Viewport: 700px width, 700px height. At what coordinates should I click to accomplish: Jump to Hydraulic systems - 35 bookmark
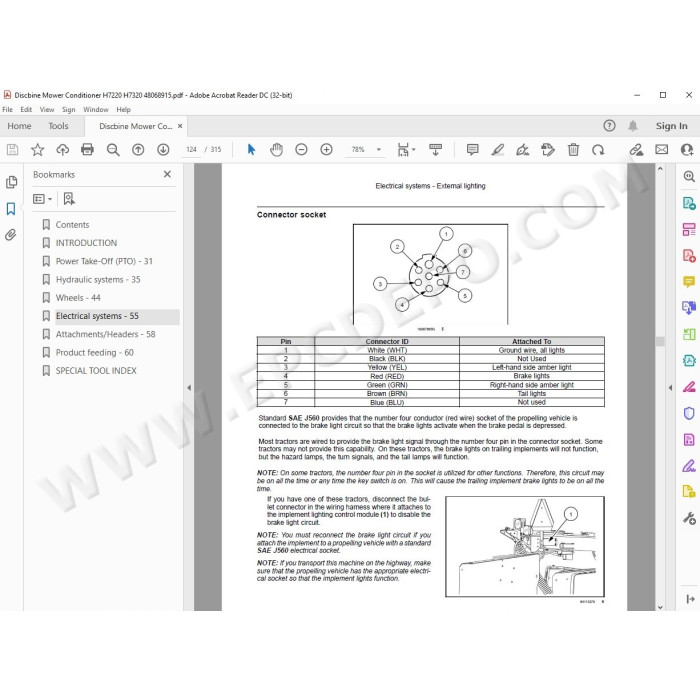tap(98, 279)
